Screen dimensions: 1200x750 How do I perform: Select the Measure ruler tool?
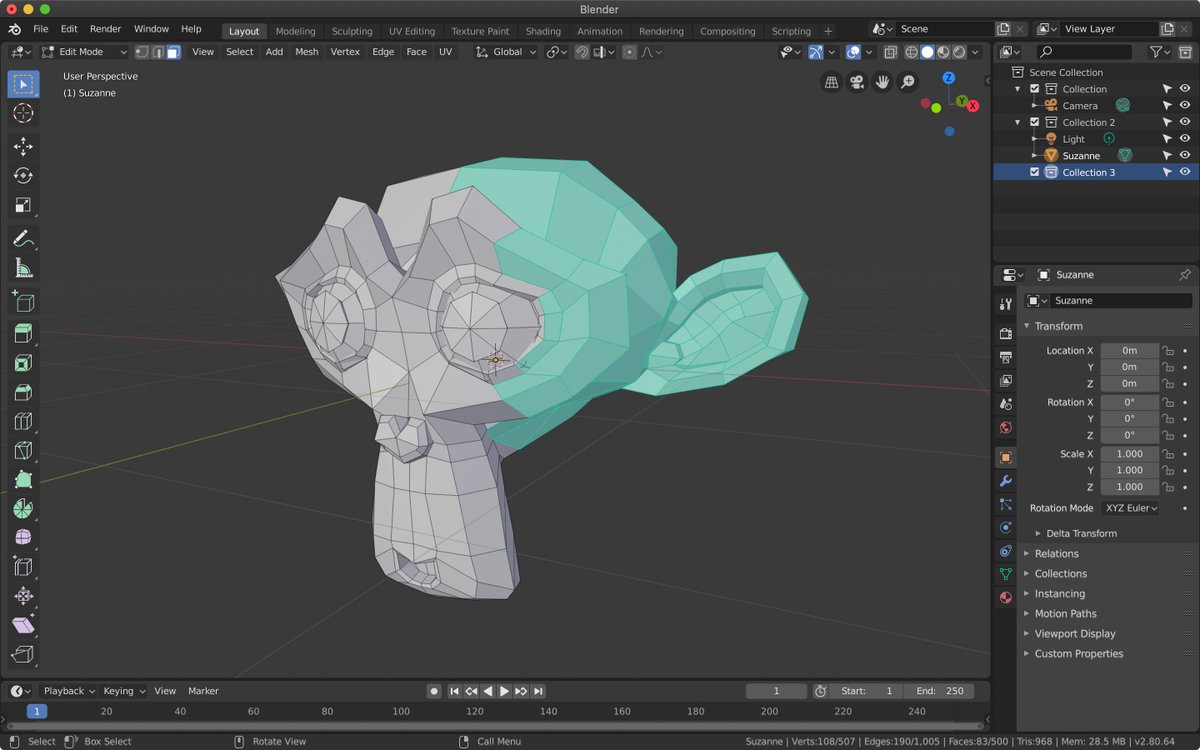[x=23, y=268]
